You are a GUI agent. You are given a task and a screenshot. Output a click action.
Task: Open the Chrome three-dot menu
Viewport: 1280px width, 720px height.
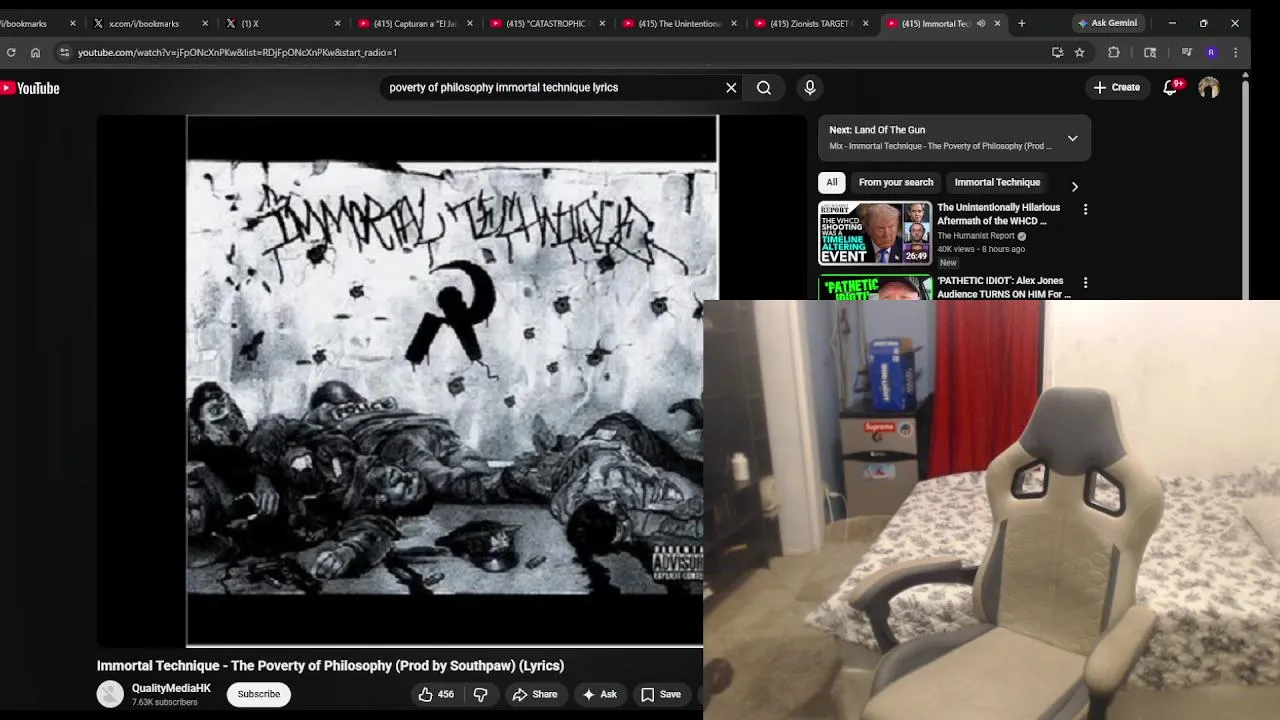[1235, 52]
